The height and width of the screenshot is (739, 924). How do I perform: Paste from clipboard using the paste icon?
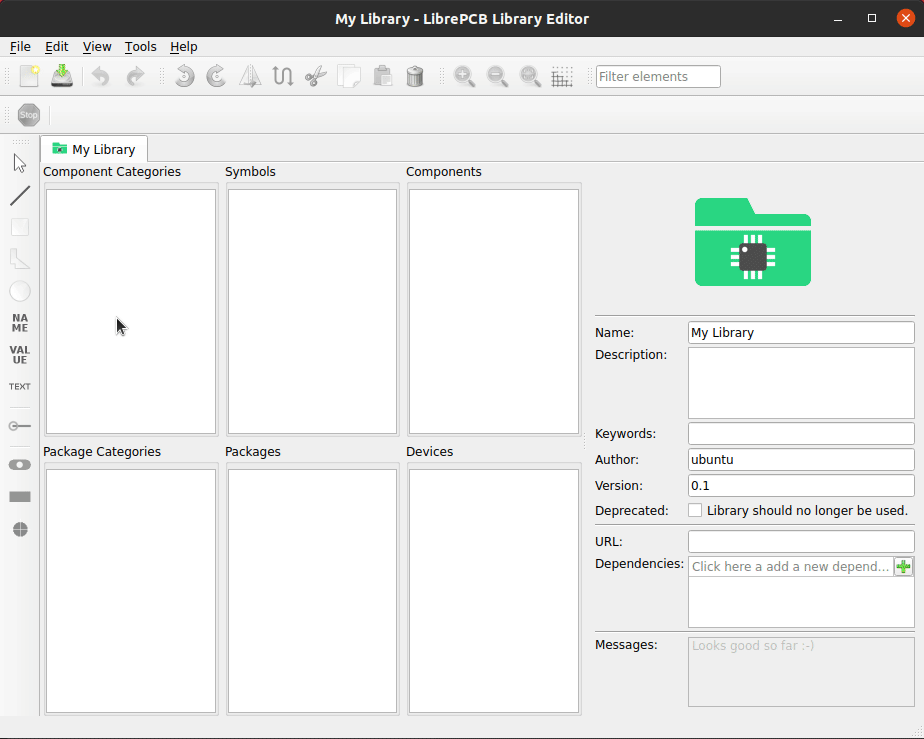382,77
